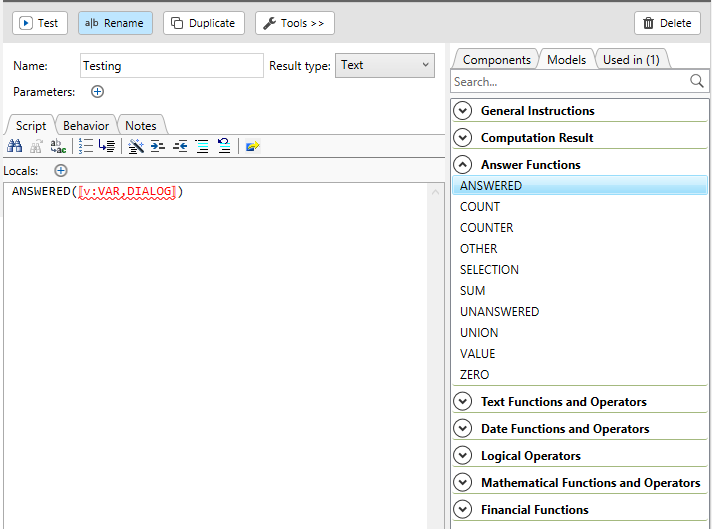Click the decrease indent icon
712x529 pixels.
tap(180, 146)
